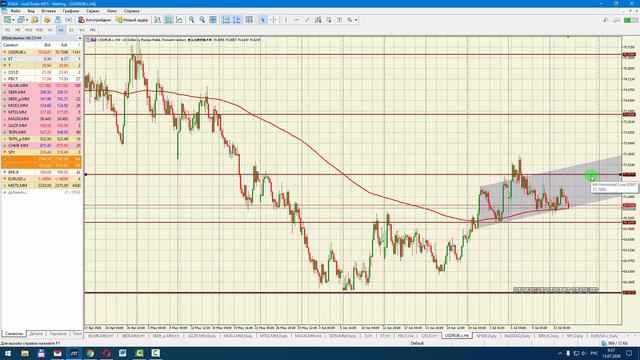Open the shapes objects dropdown arrow
This screenshot has width=640, height=360.
(356, 20)
